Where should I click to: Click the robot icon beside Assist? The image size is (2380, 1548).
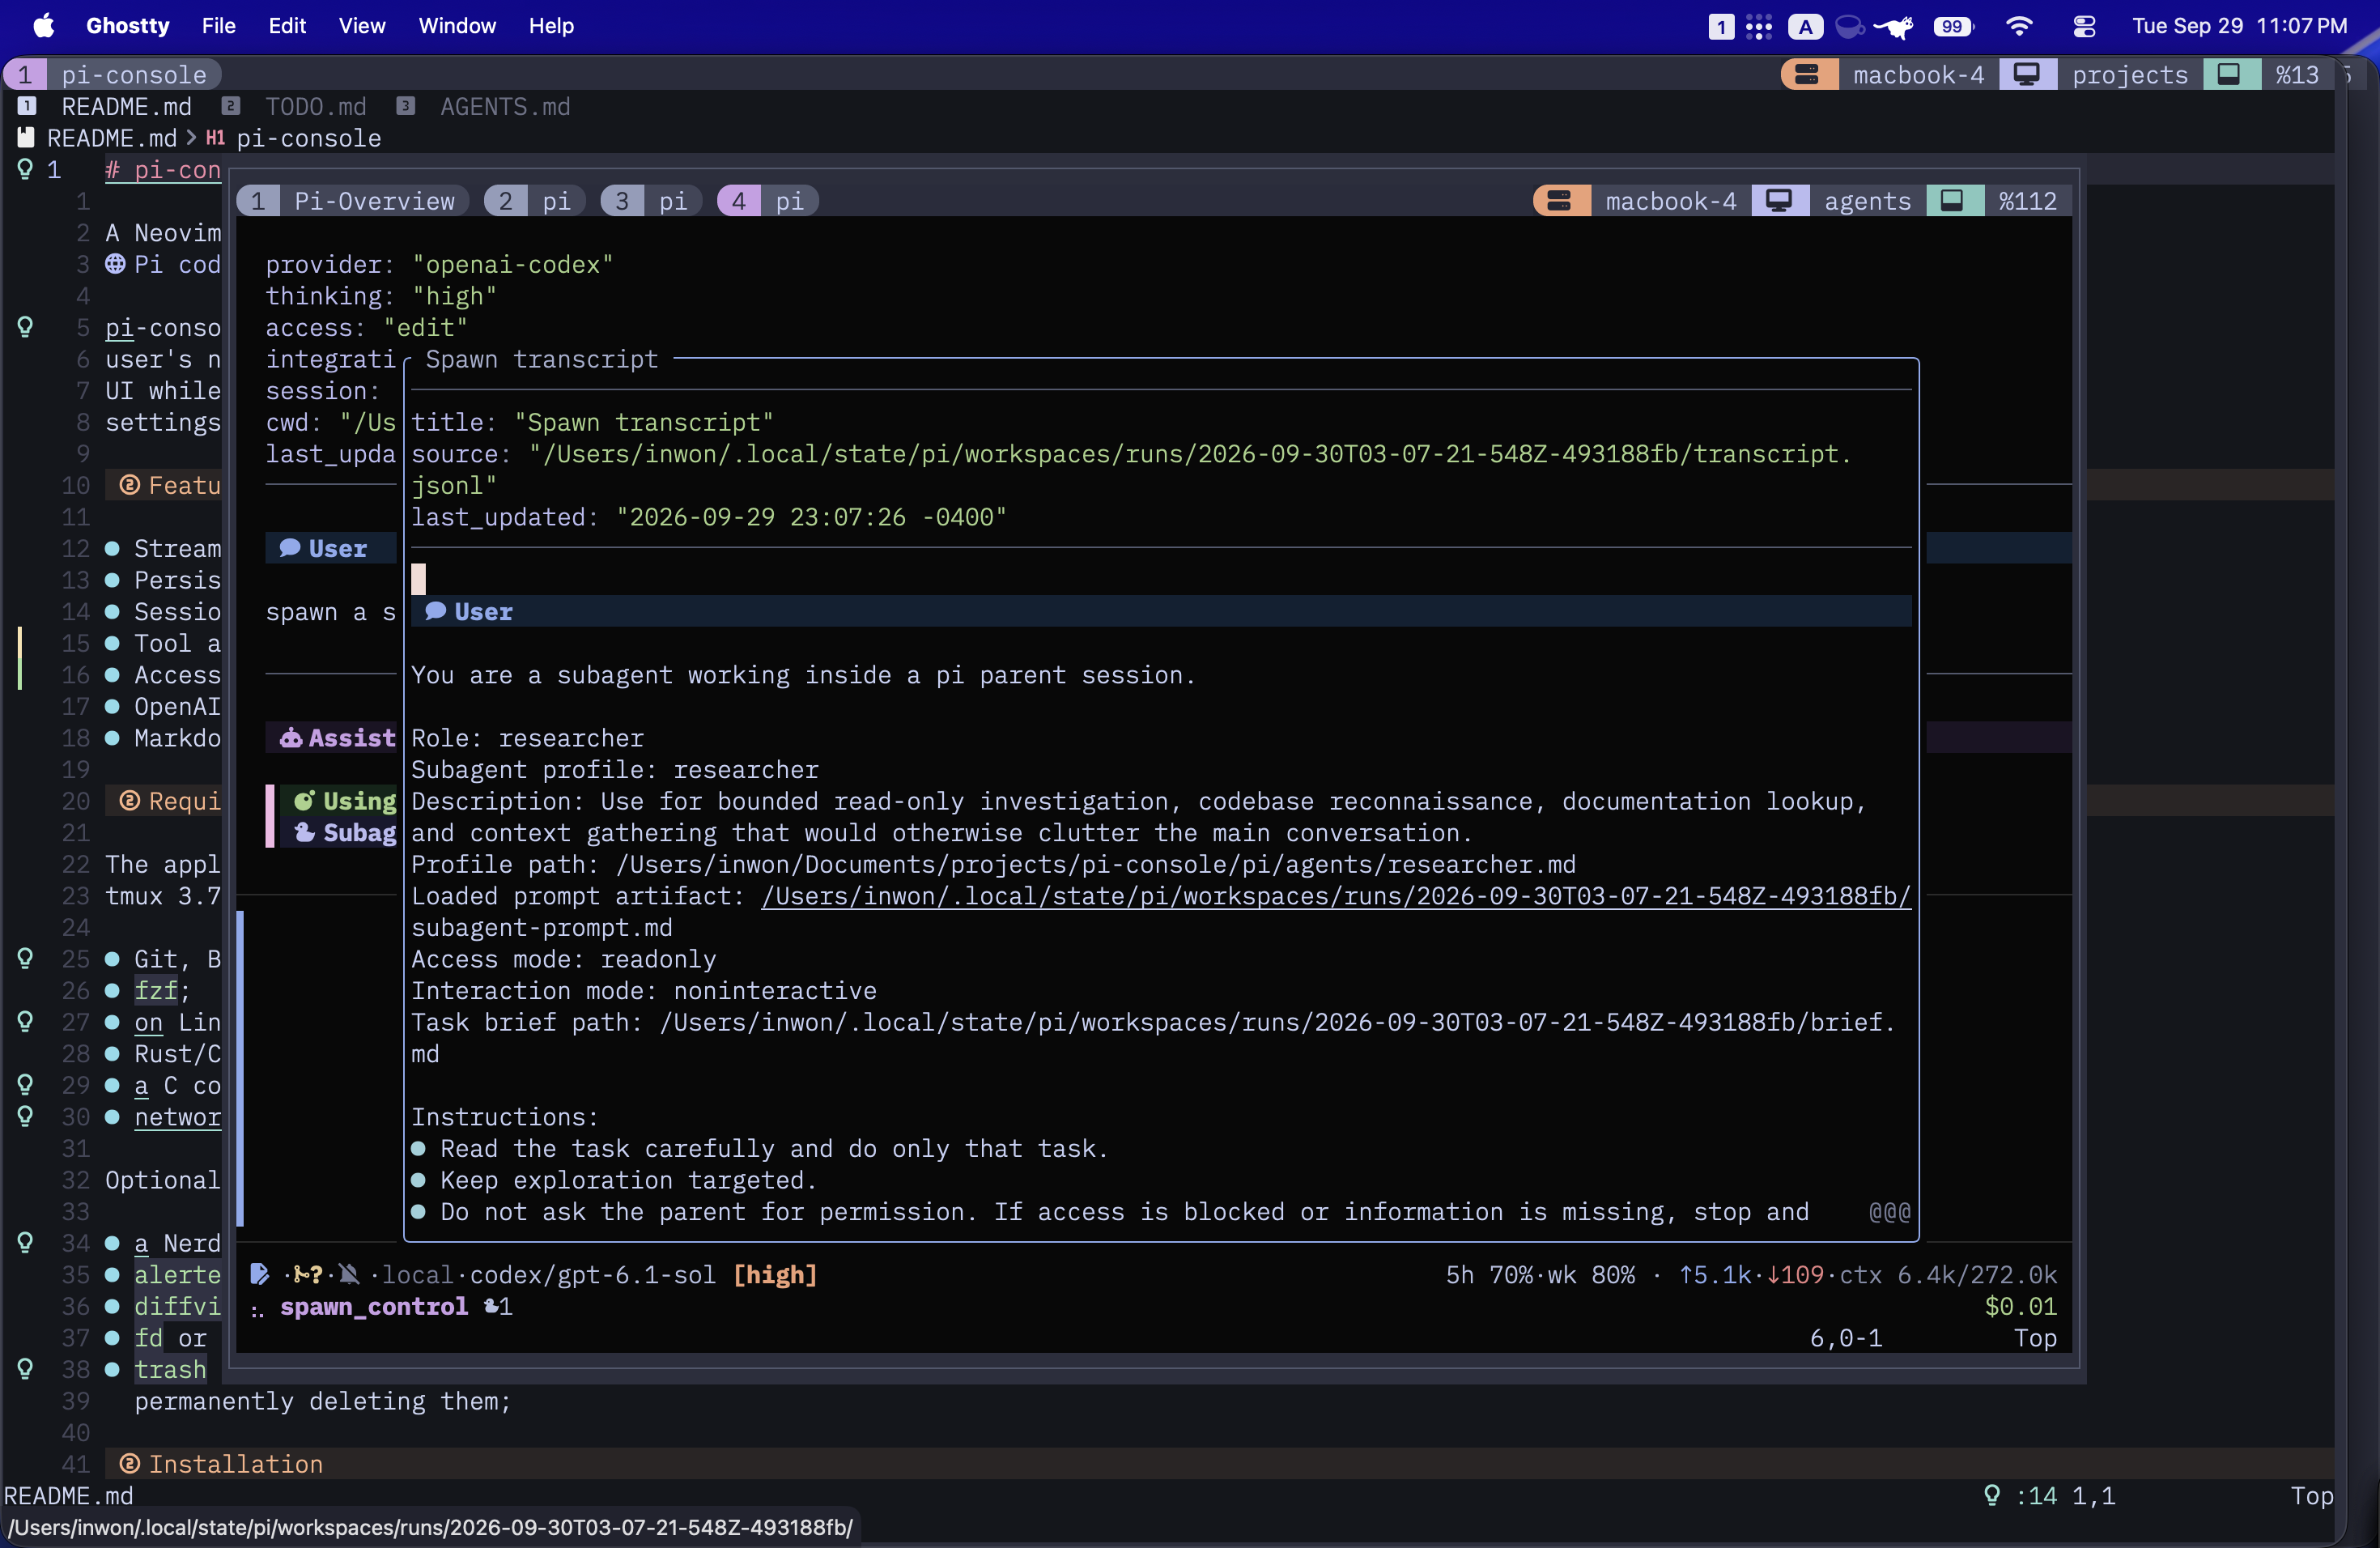291,738
